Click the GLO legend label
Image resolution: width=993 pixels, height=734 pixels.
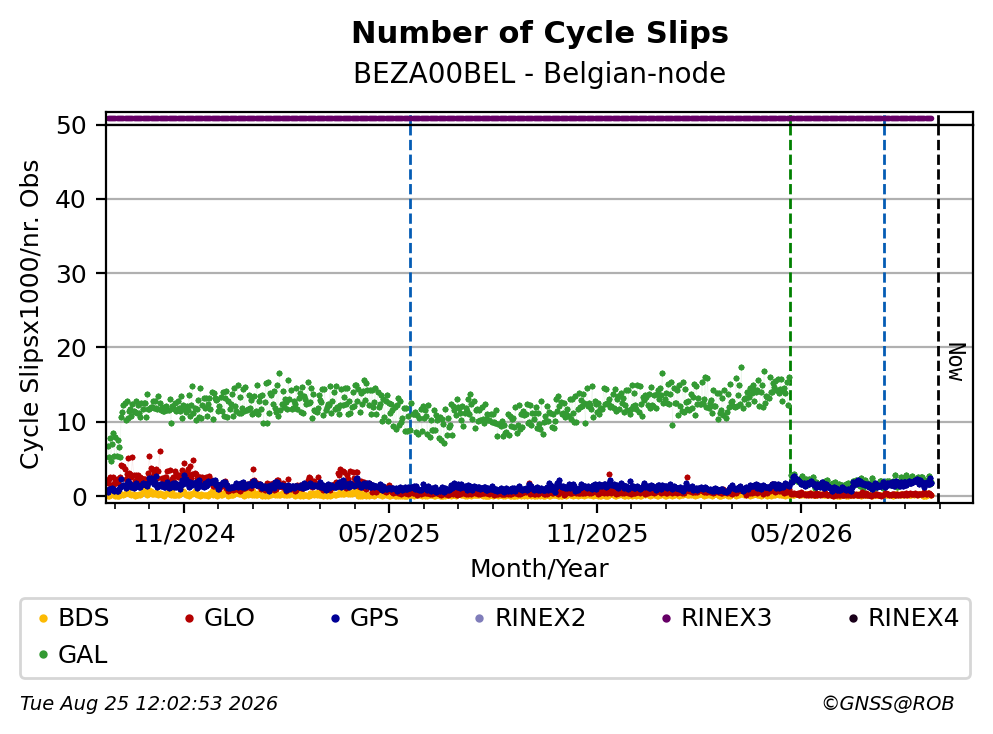tap(229, 617)
